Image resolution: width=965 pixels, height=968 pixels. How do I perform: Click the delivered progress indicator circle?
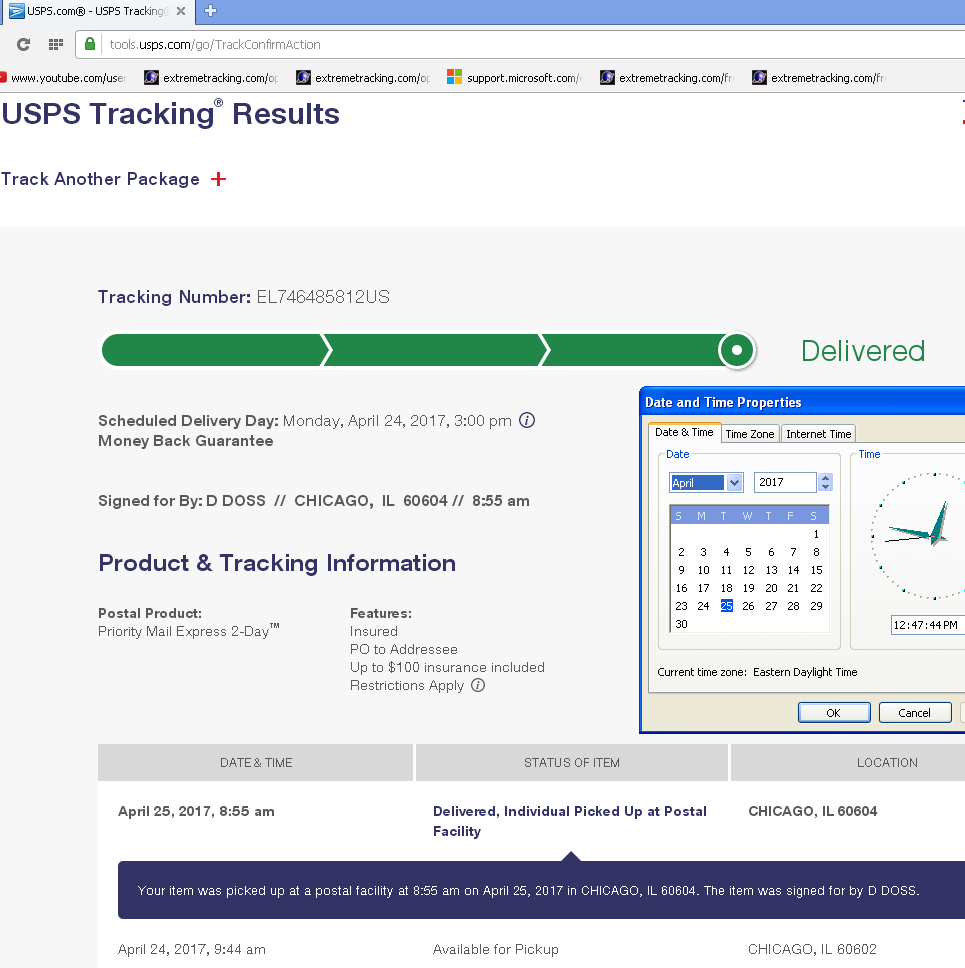pos(737,350)
